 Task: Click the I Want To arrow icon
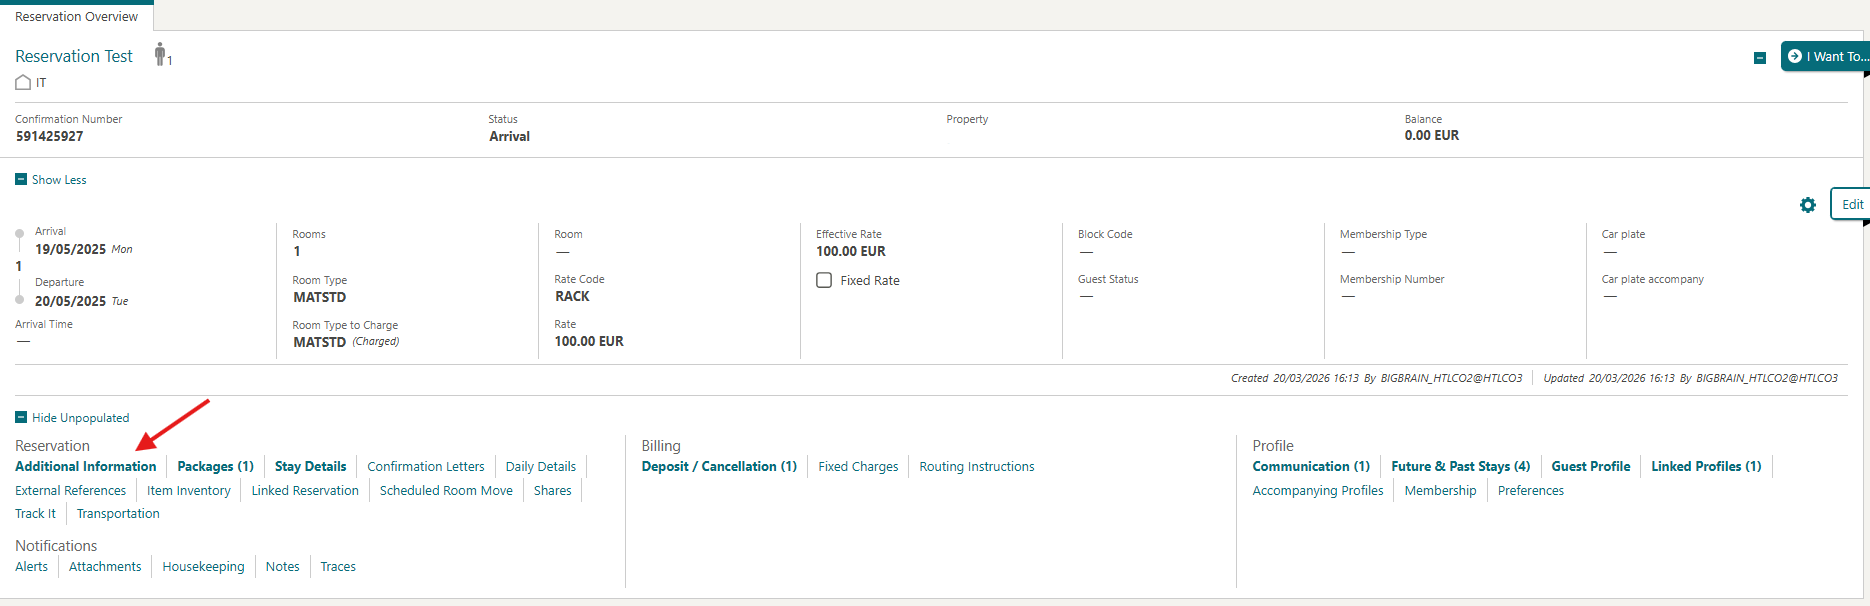click(1795, 57)
